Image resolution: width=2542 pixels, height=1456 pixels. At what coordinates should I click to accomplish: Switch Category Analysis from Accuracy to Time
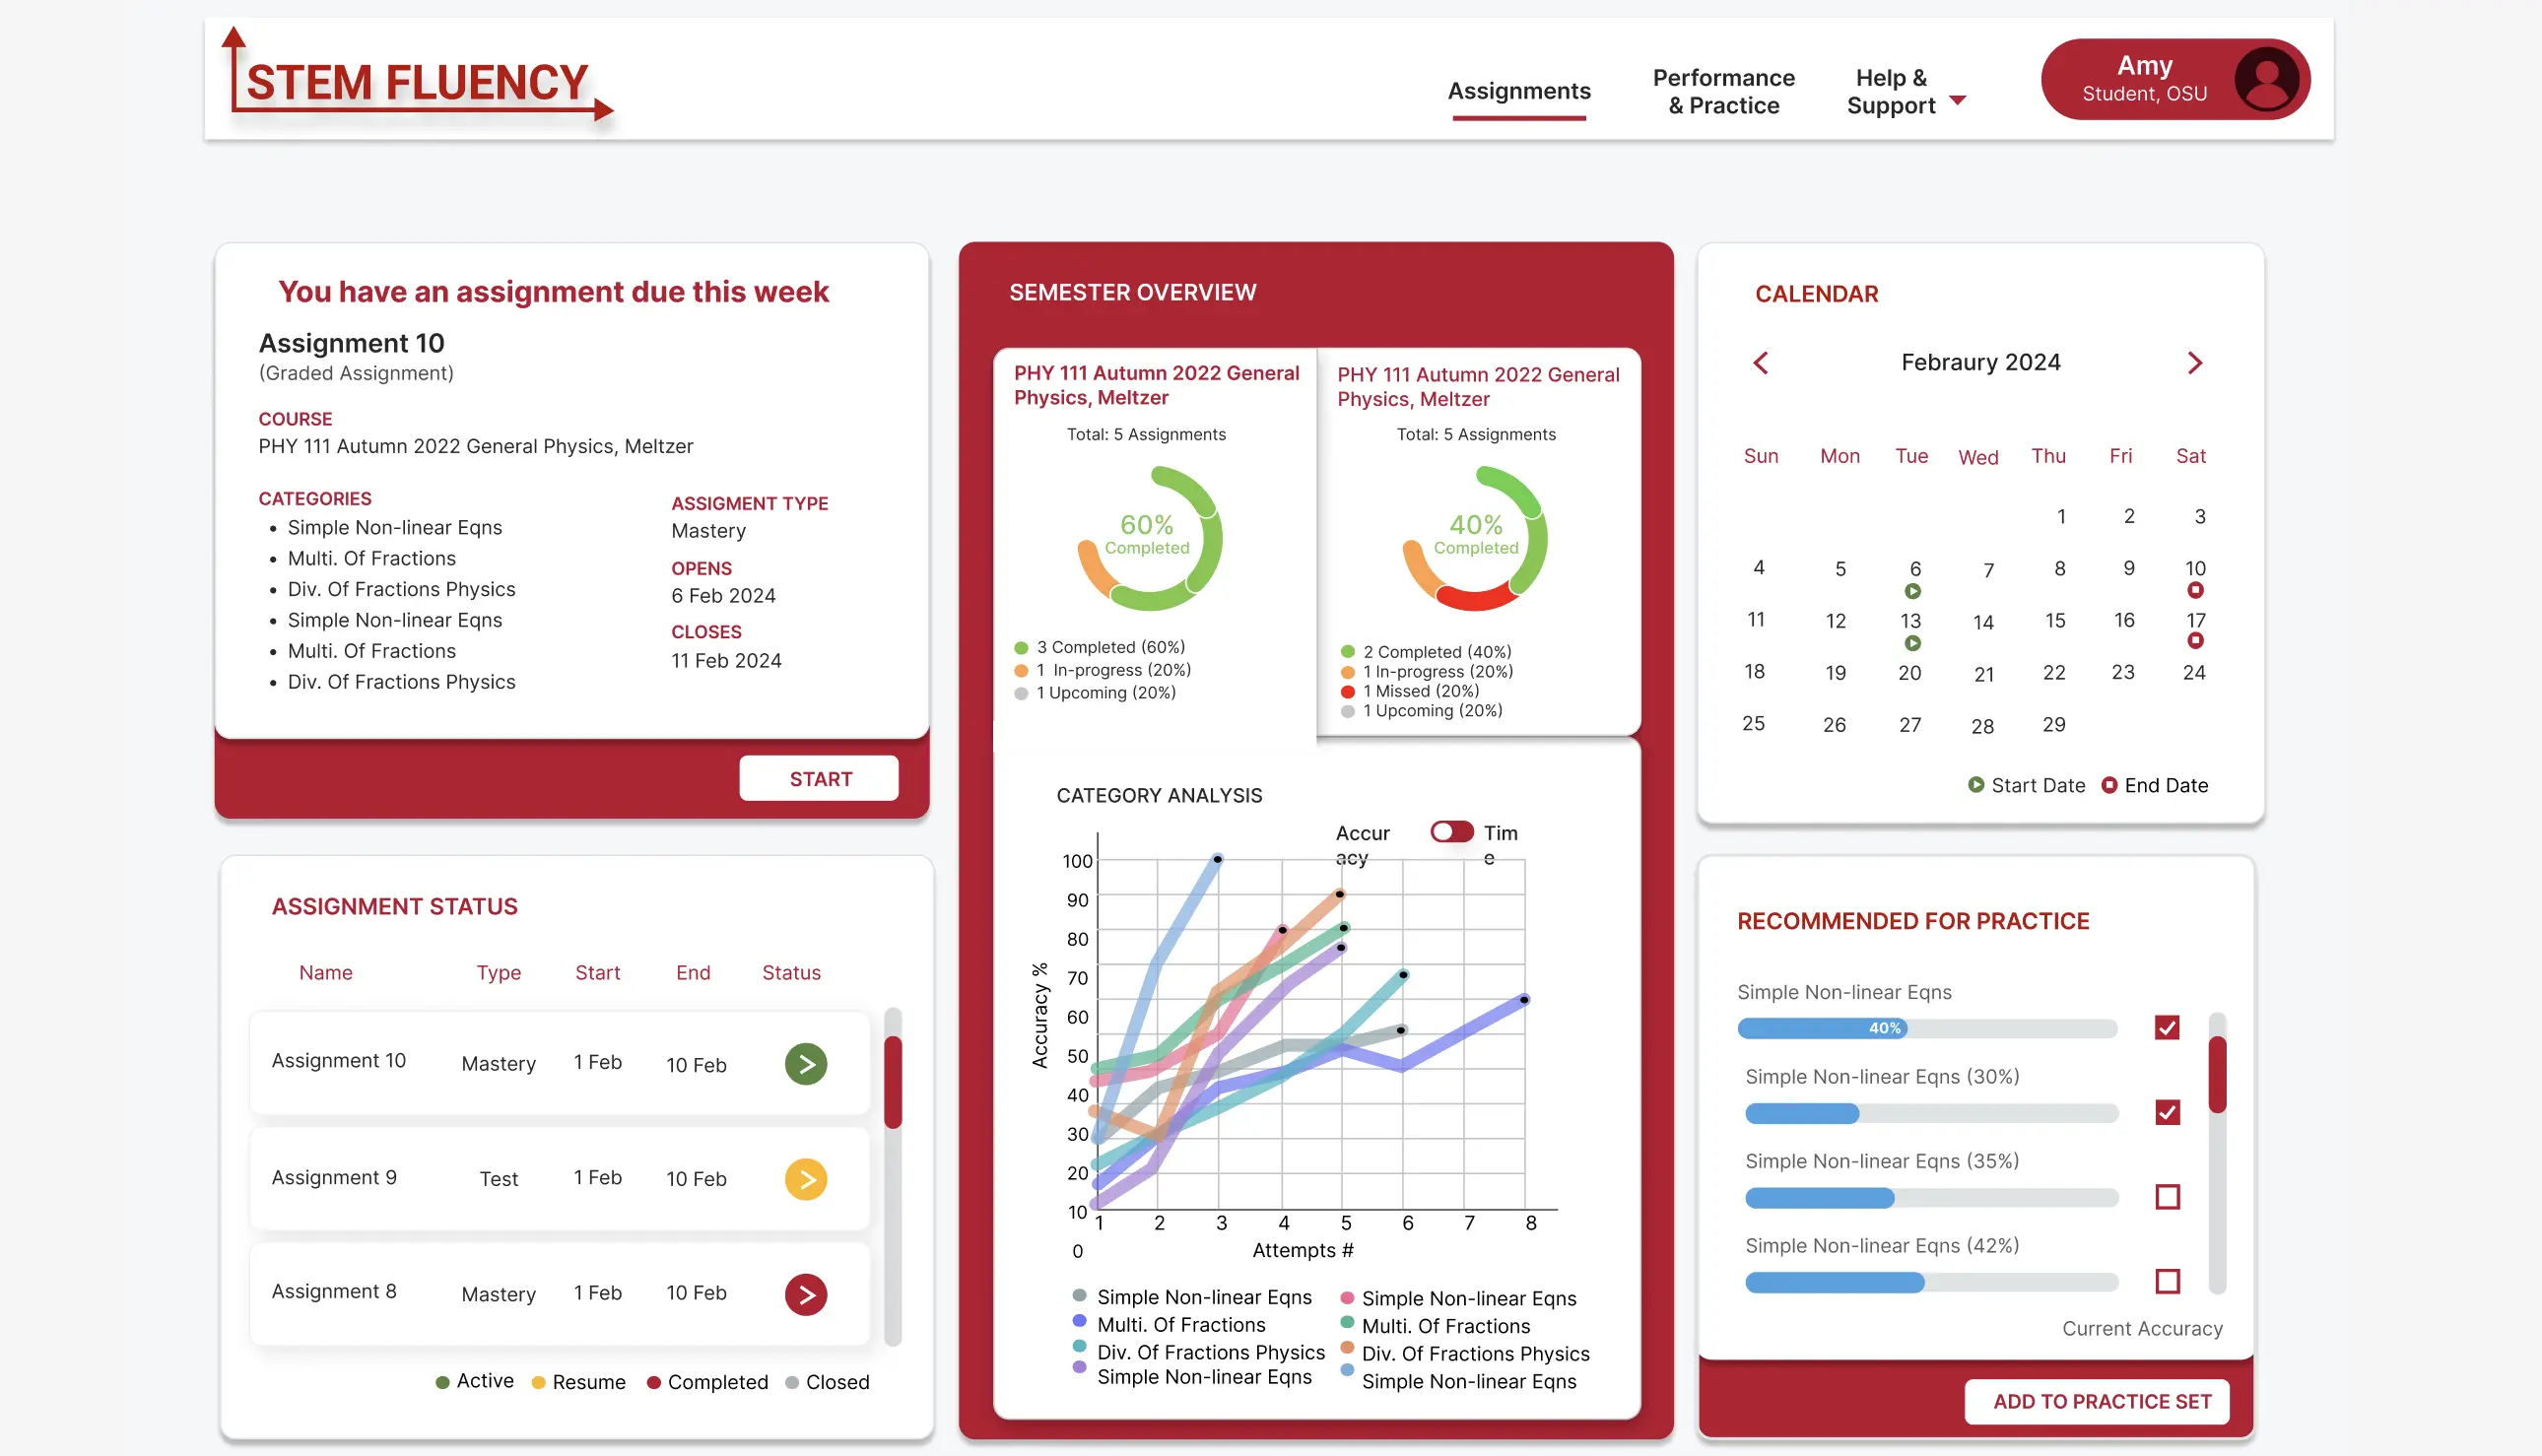1452,831
